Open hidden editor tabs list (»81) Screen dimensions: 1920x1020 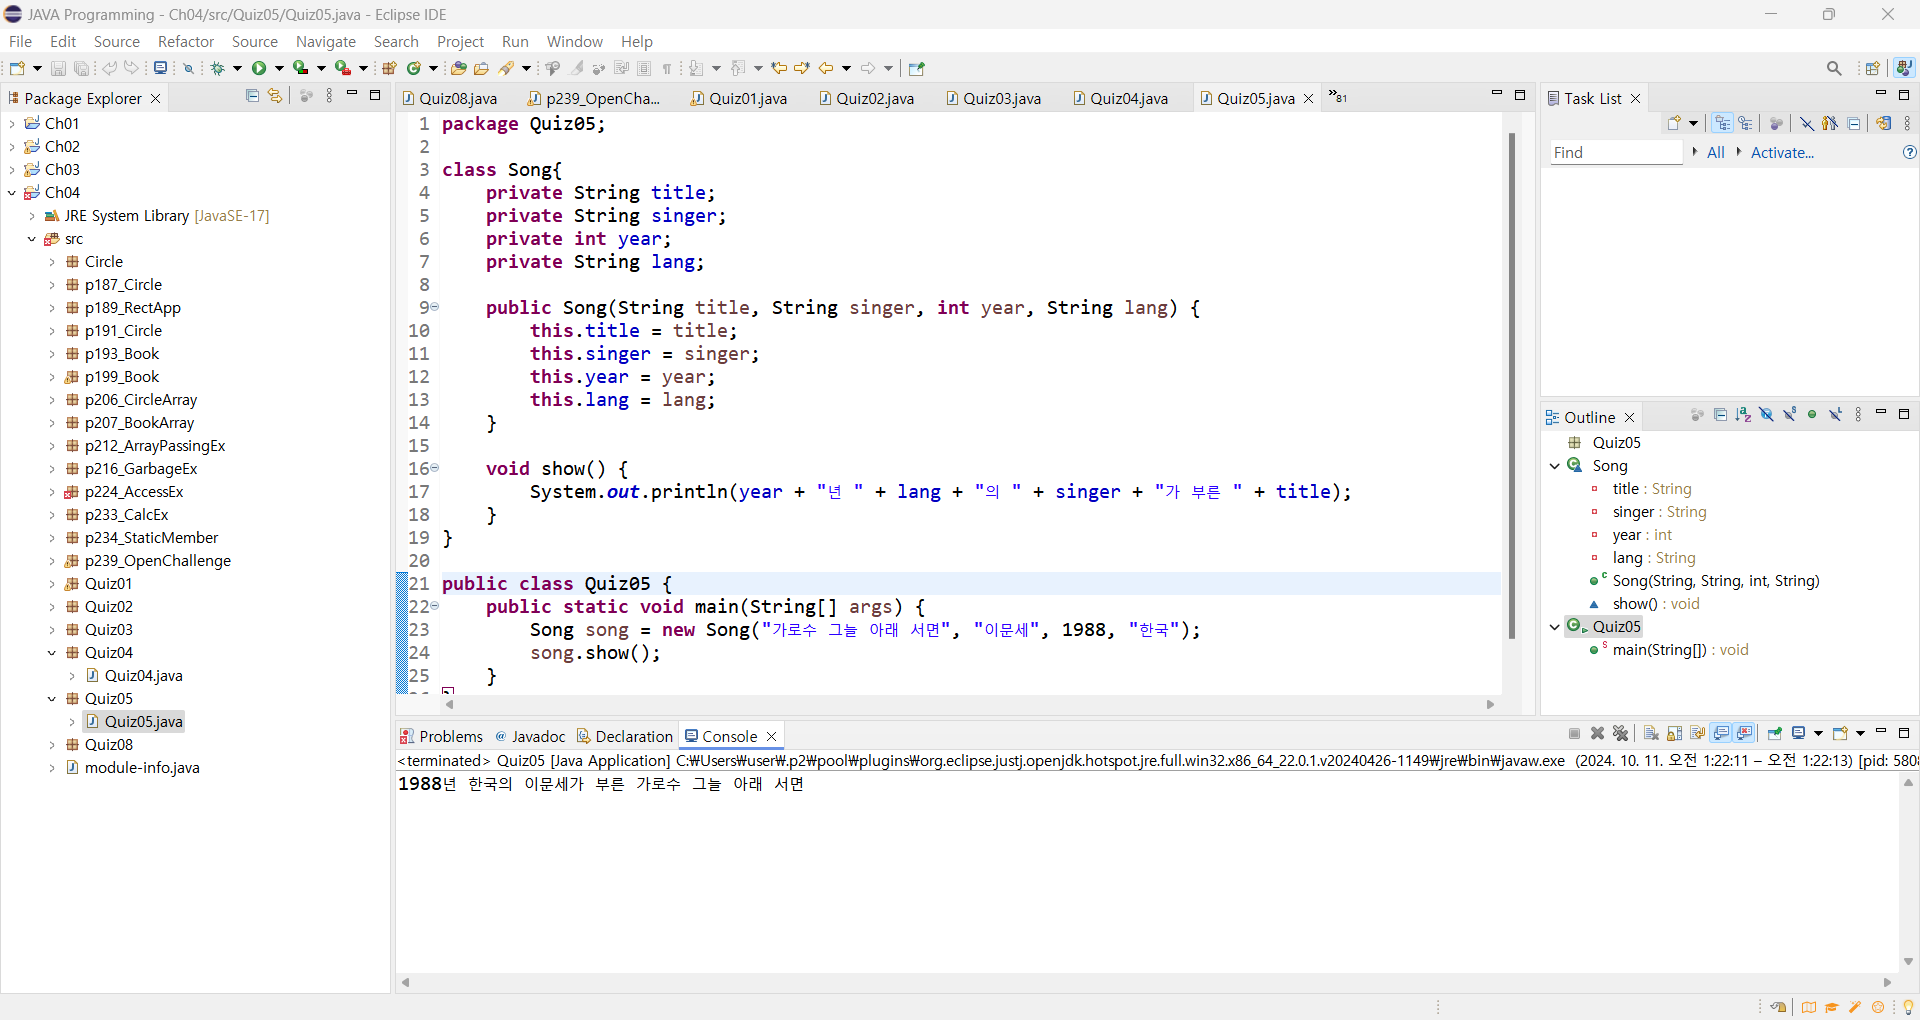(1338, 97)
